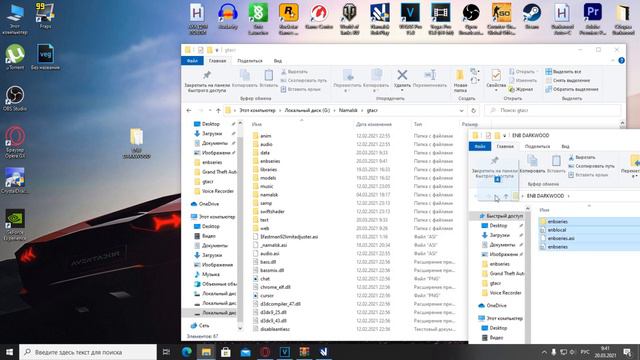The image size is (640, 360).
Task: Select the bass.dll file
Action: click(268, 262)
